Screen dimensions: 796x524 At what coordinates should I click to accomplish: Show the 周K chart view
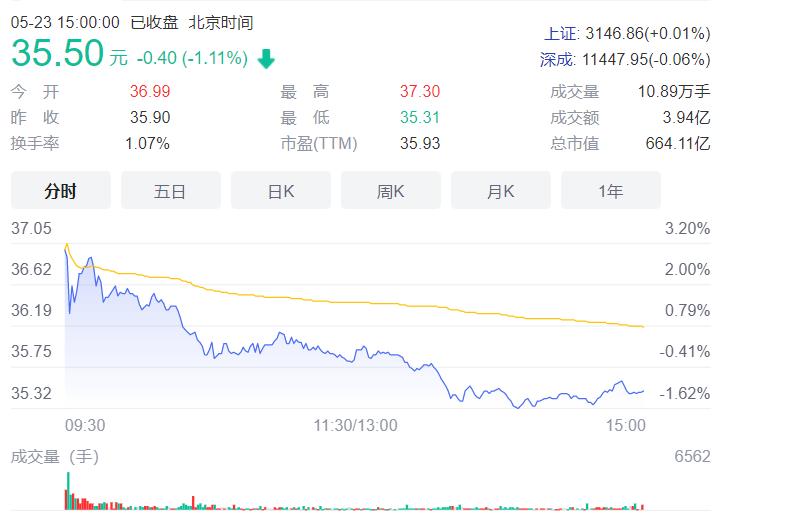coord(390,191)
